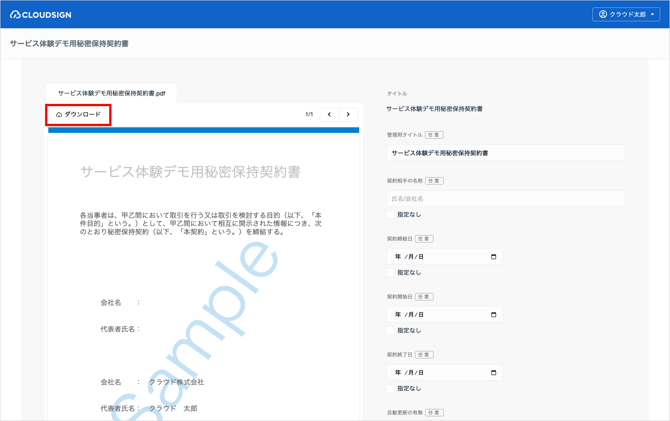Image resolution: width=670 pixels, height=421 pixels.
Task: Open the クラウド太郎 account dropdown
Action: click(627, 15)
